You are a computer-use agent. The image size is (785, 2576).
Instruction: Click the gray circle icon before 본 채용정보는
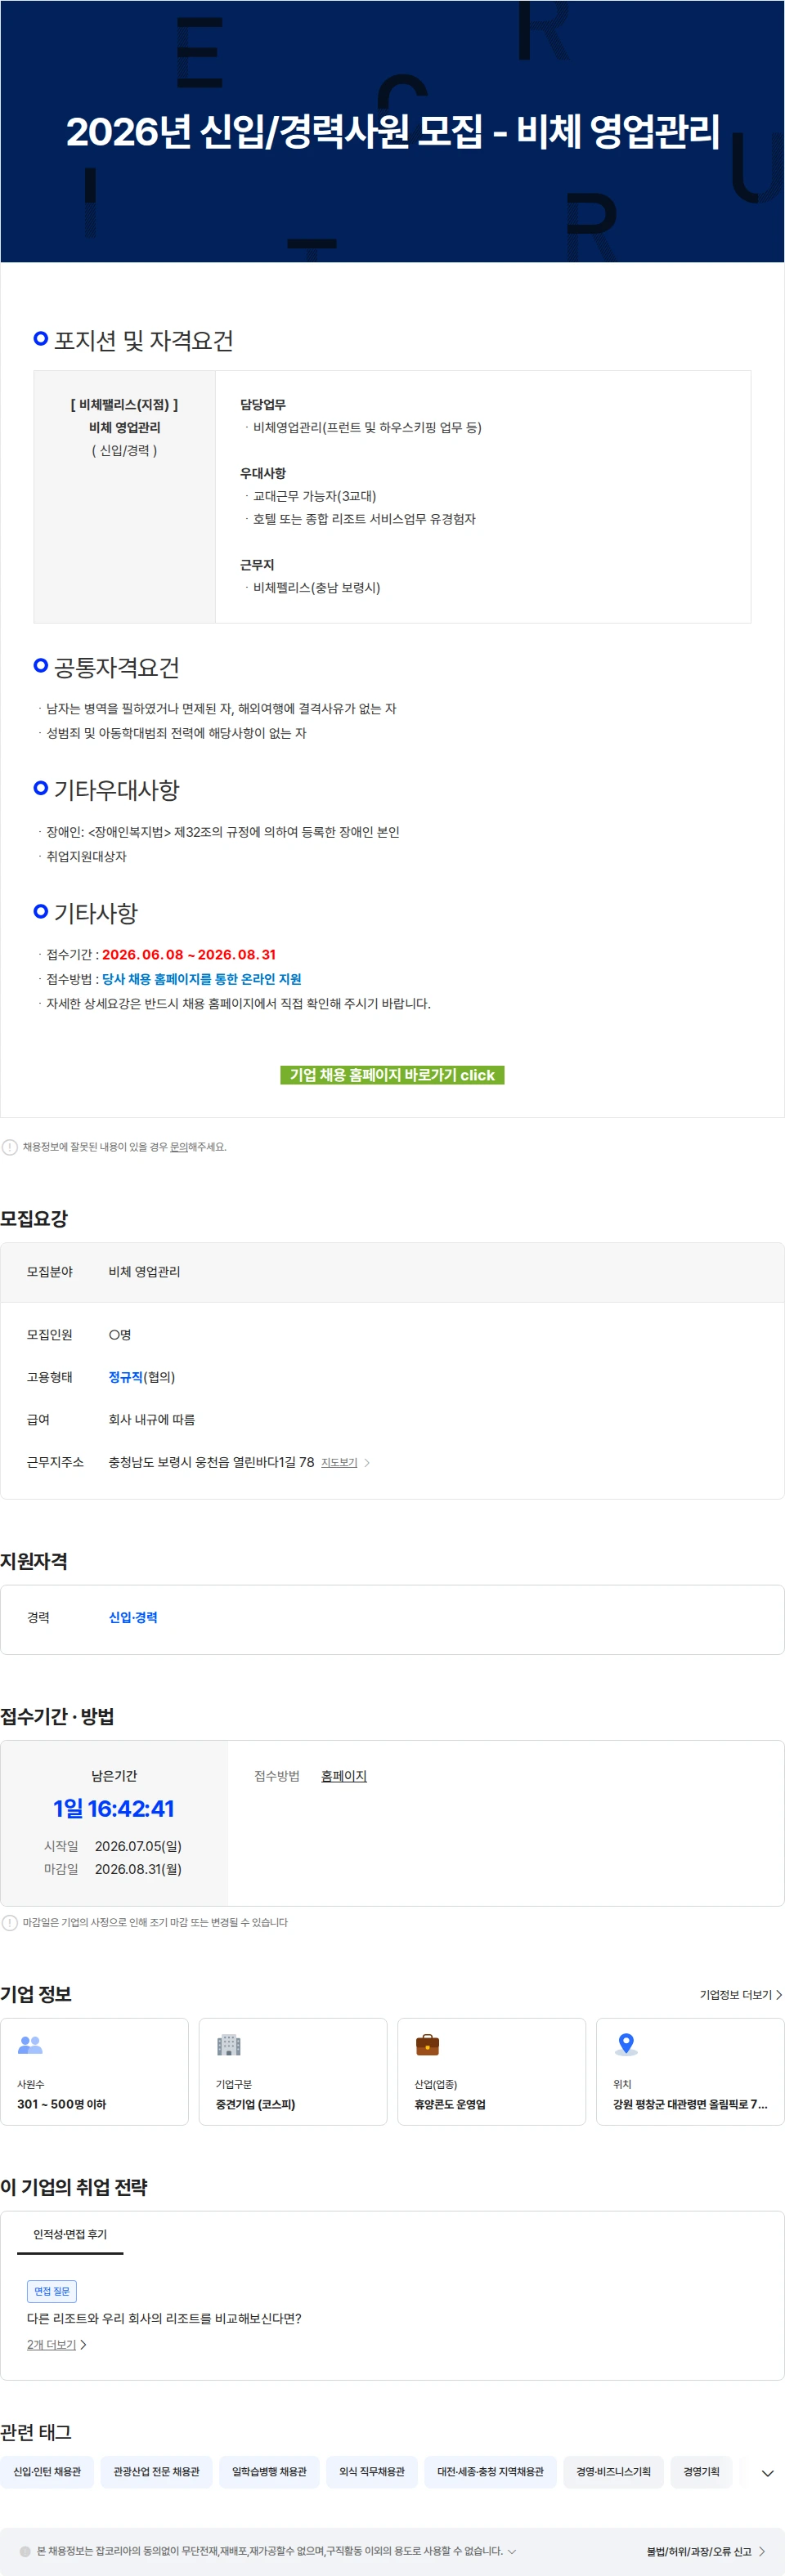(x=25, y=2551)
